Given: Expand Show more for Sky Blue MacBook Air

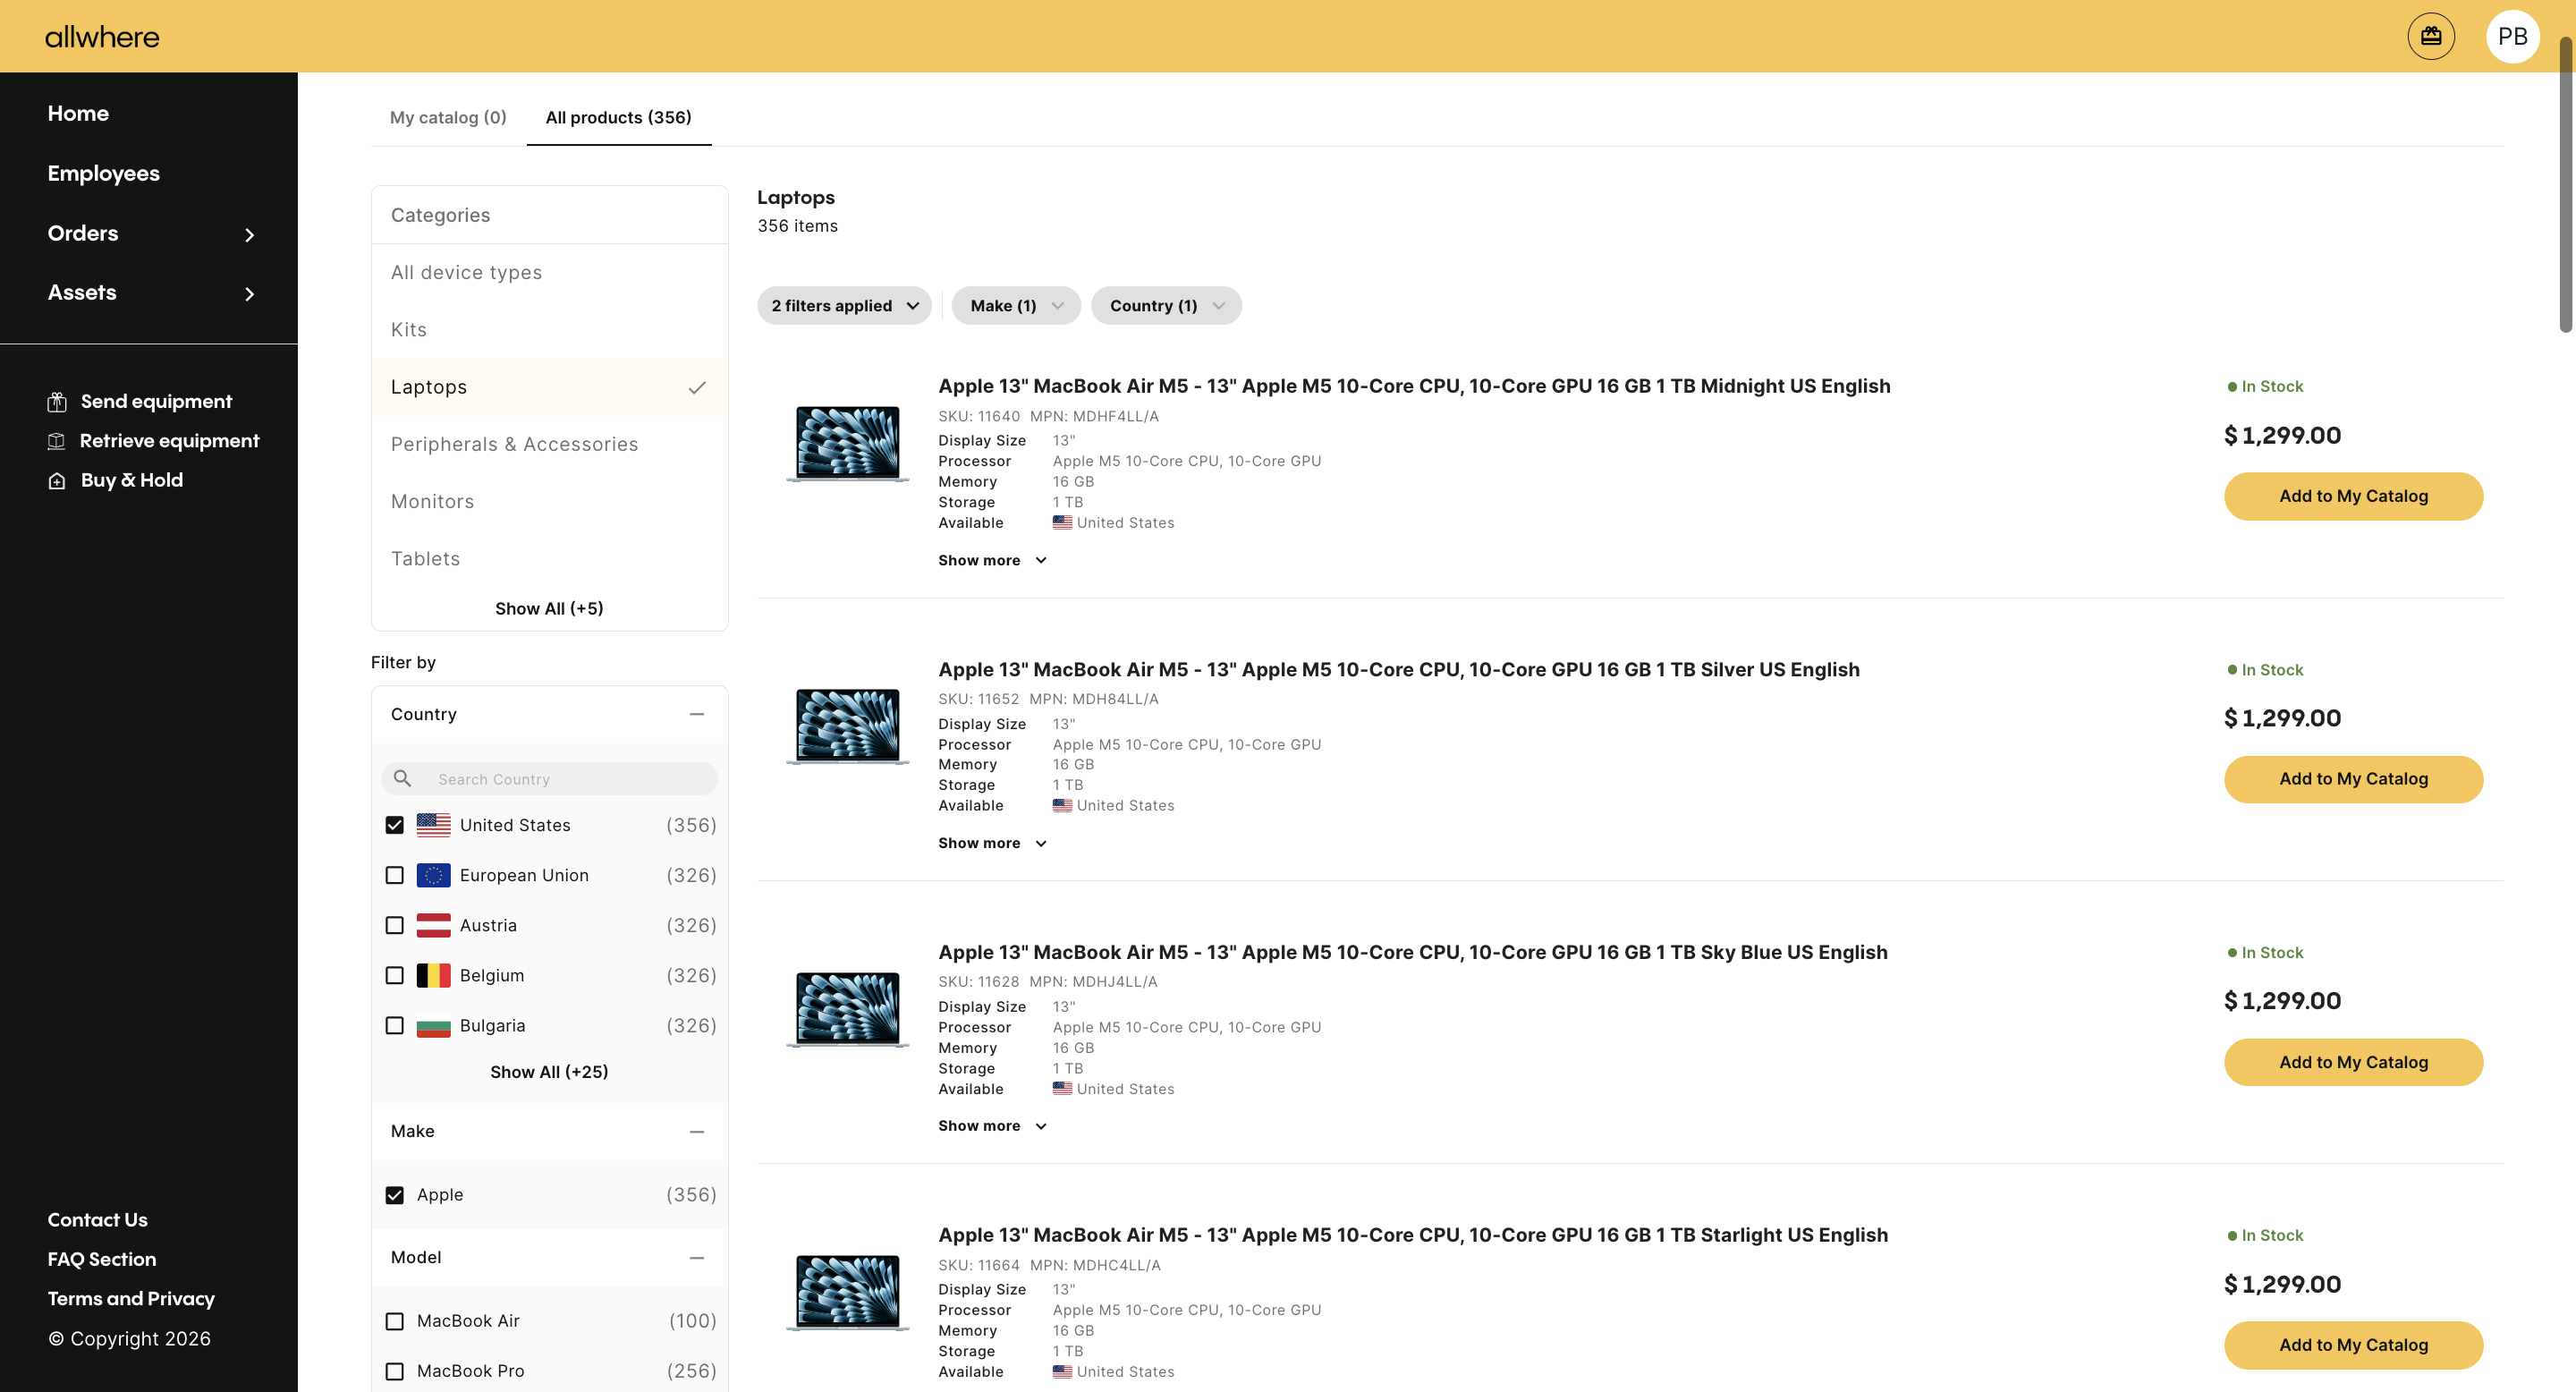Looking at the screenshot, I should pos(992,1126).
